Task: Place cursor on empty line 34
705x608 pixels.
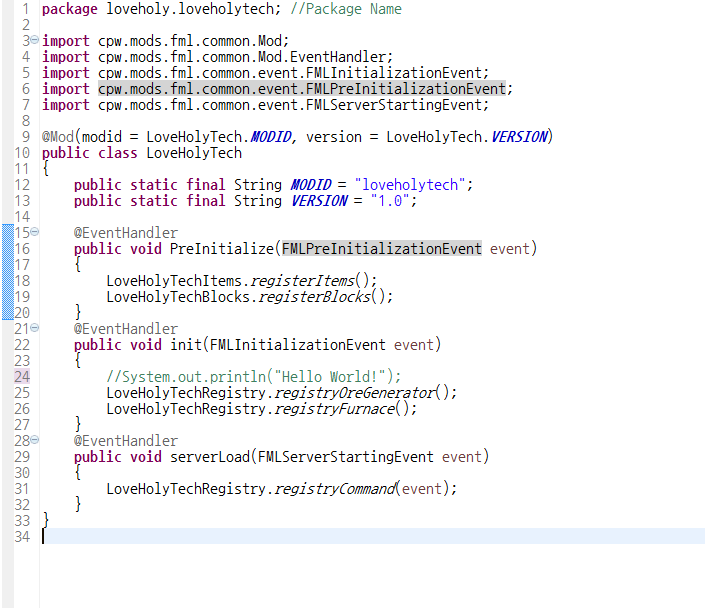Action: click(373, 536)
